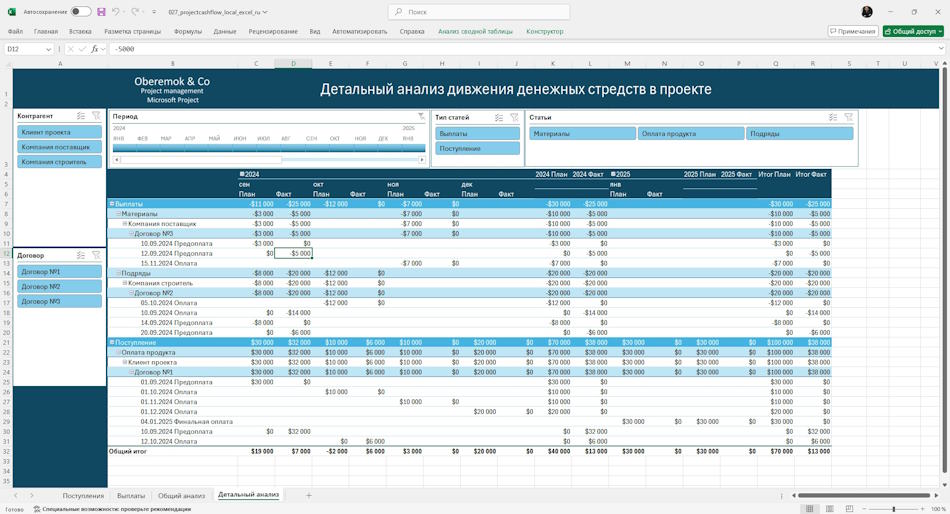Redo the last undone action
950x514 pixels.
pos(135,12)
